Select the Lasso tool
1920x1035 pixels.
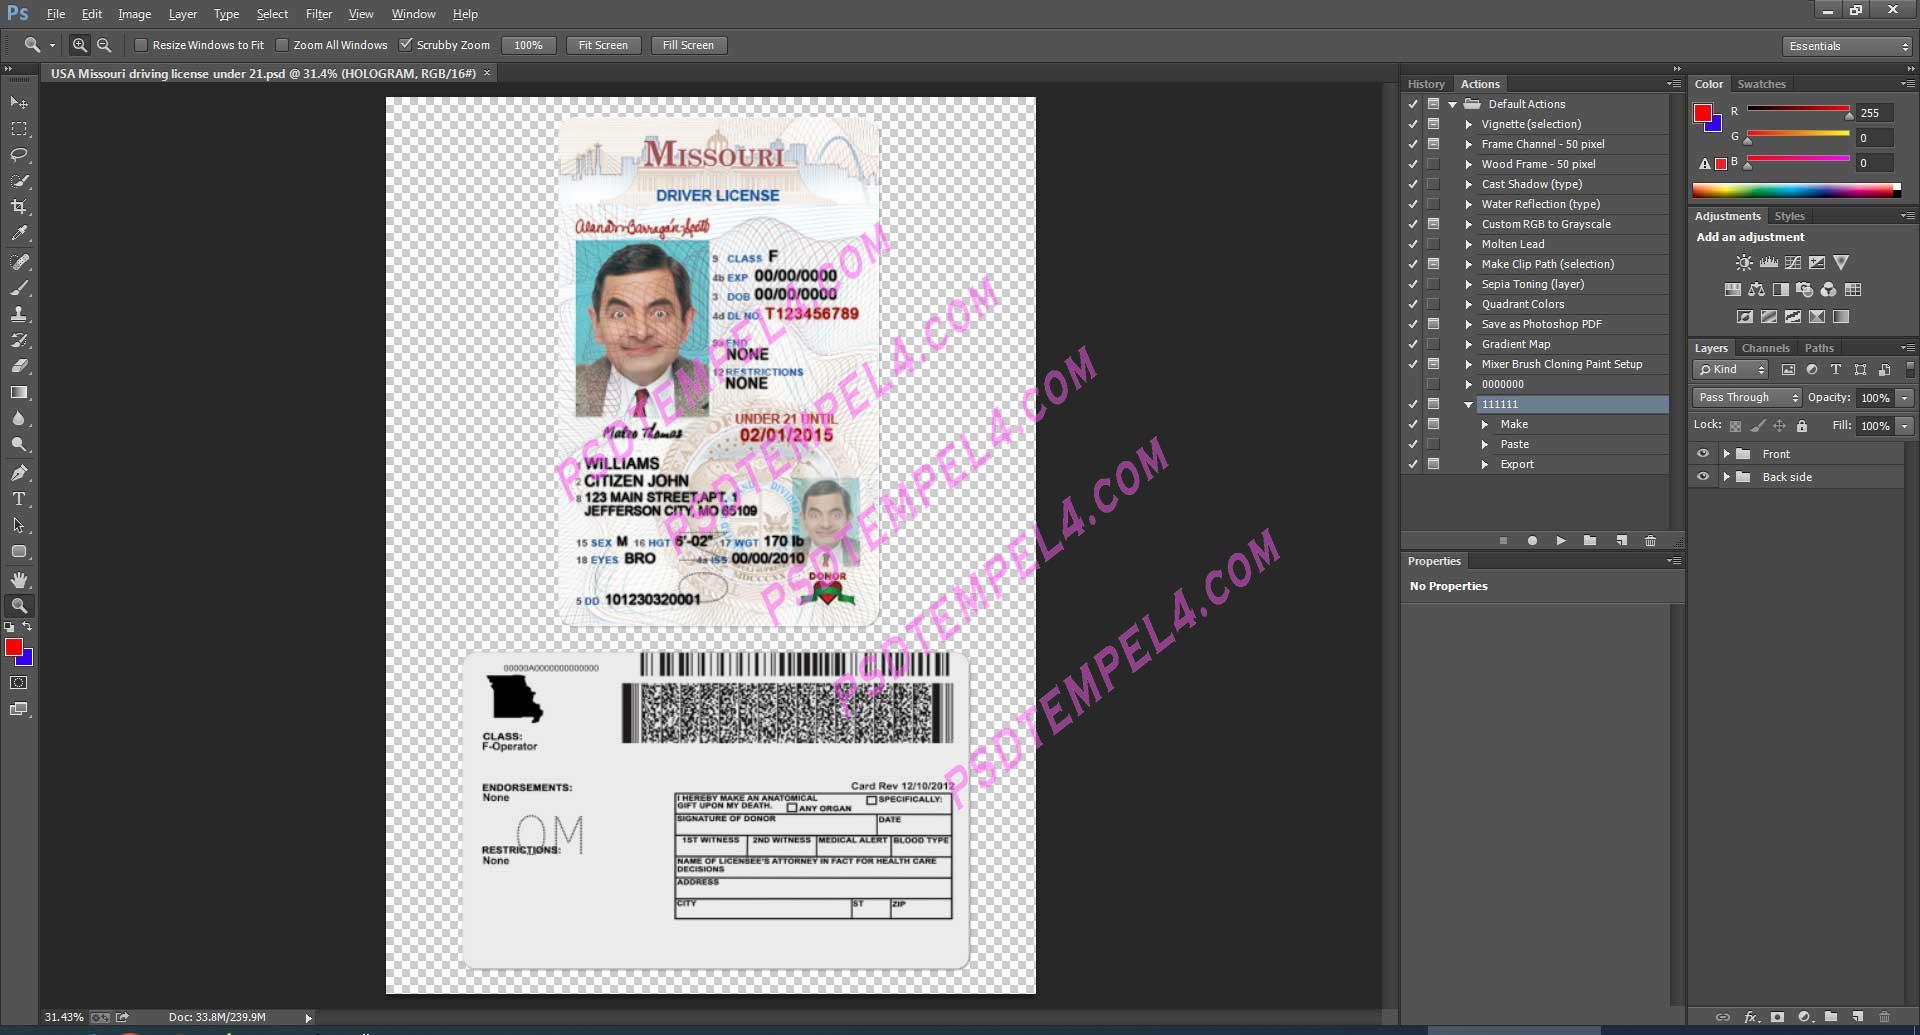[20, 155]
